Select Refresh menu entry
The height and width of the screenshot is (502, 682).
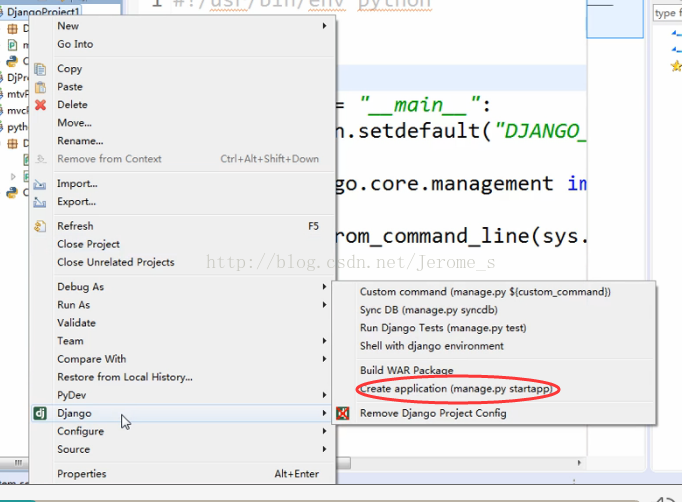75,226
